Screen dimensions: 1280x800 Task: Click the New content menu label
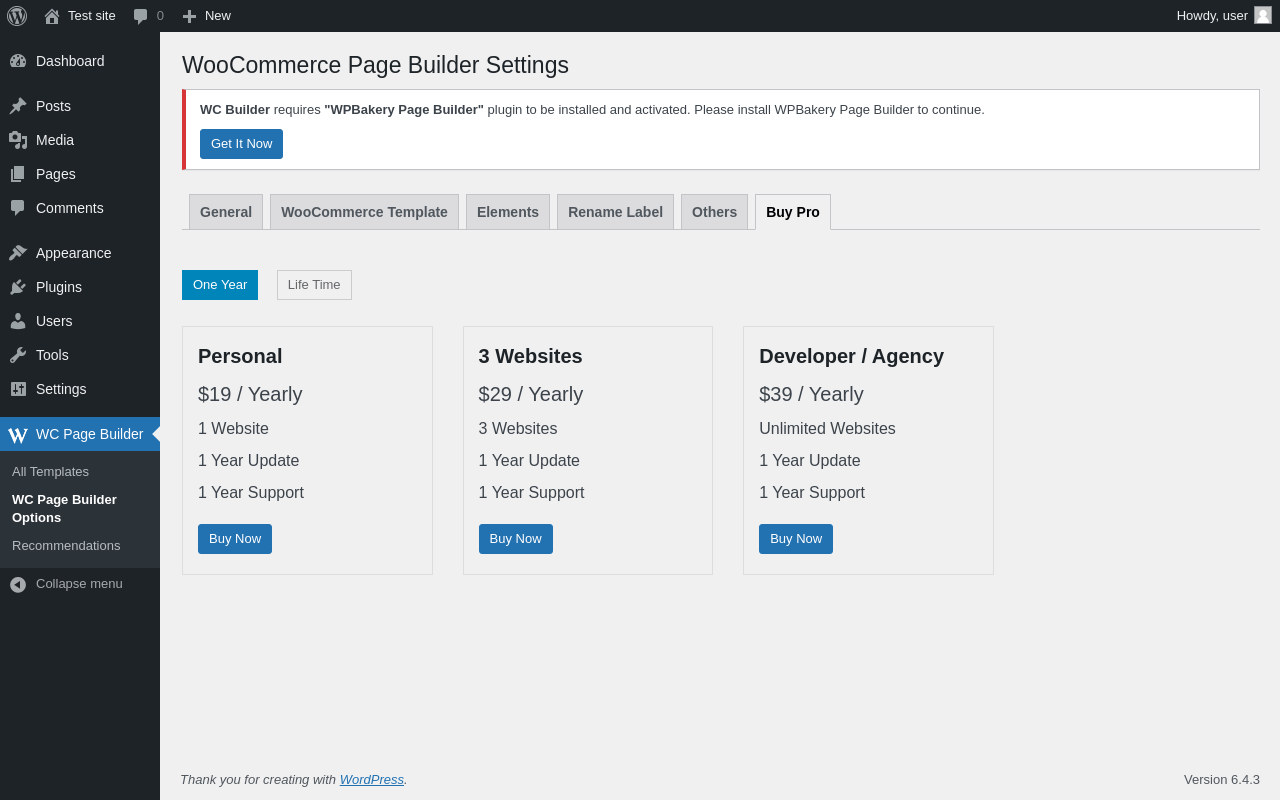coord(218,16)
